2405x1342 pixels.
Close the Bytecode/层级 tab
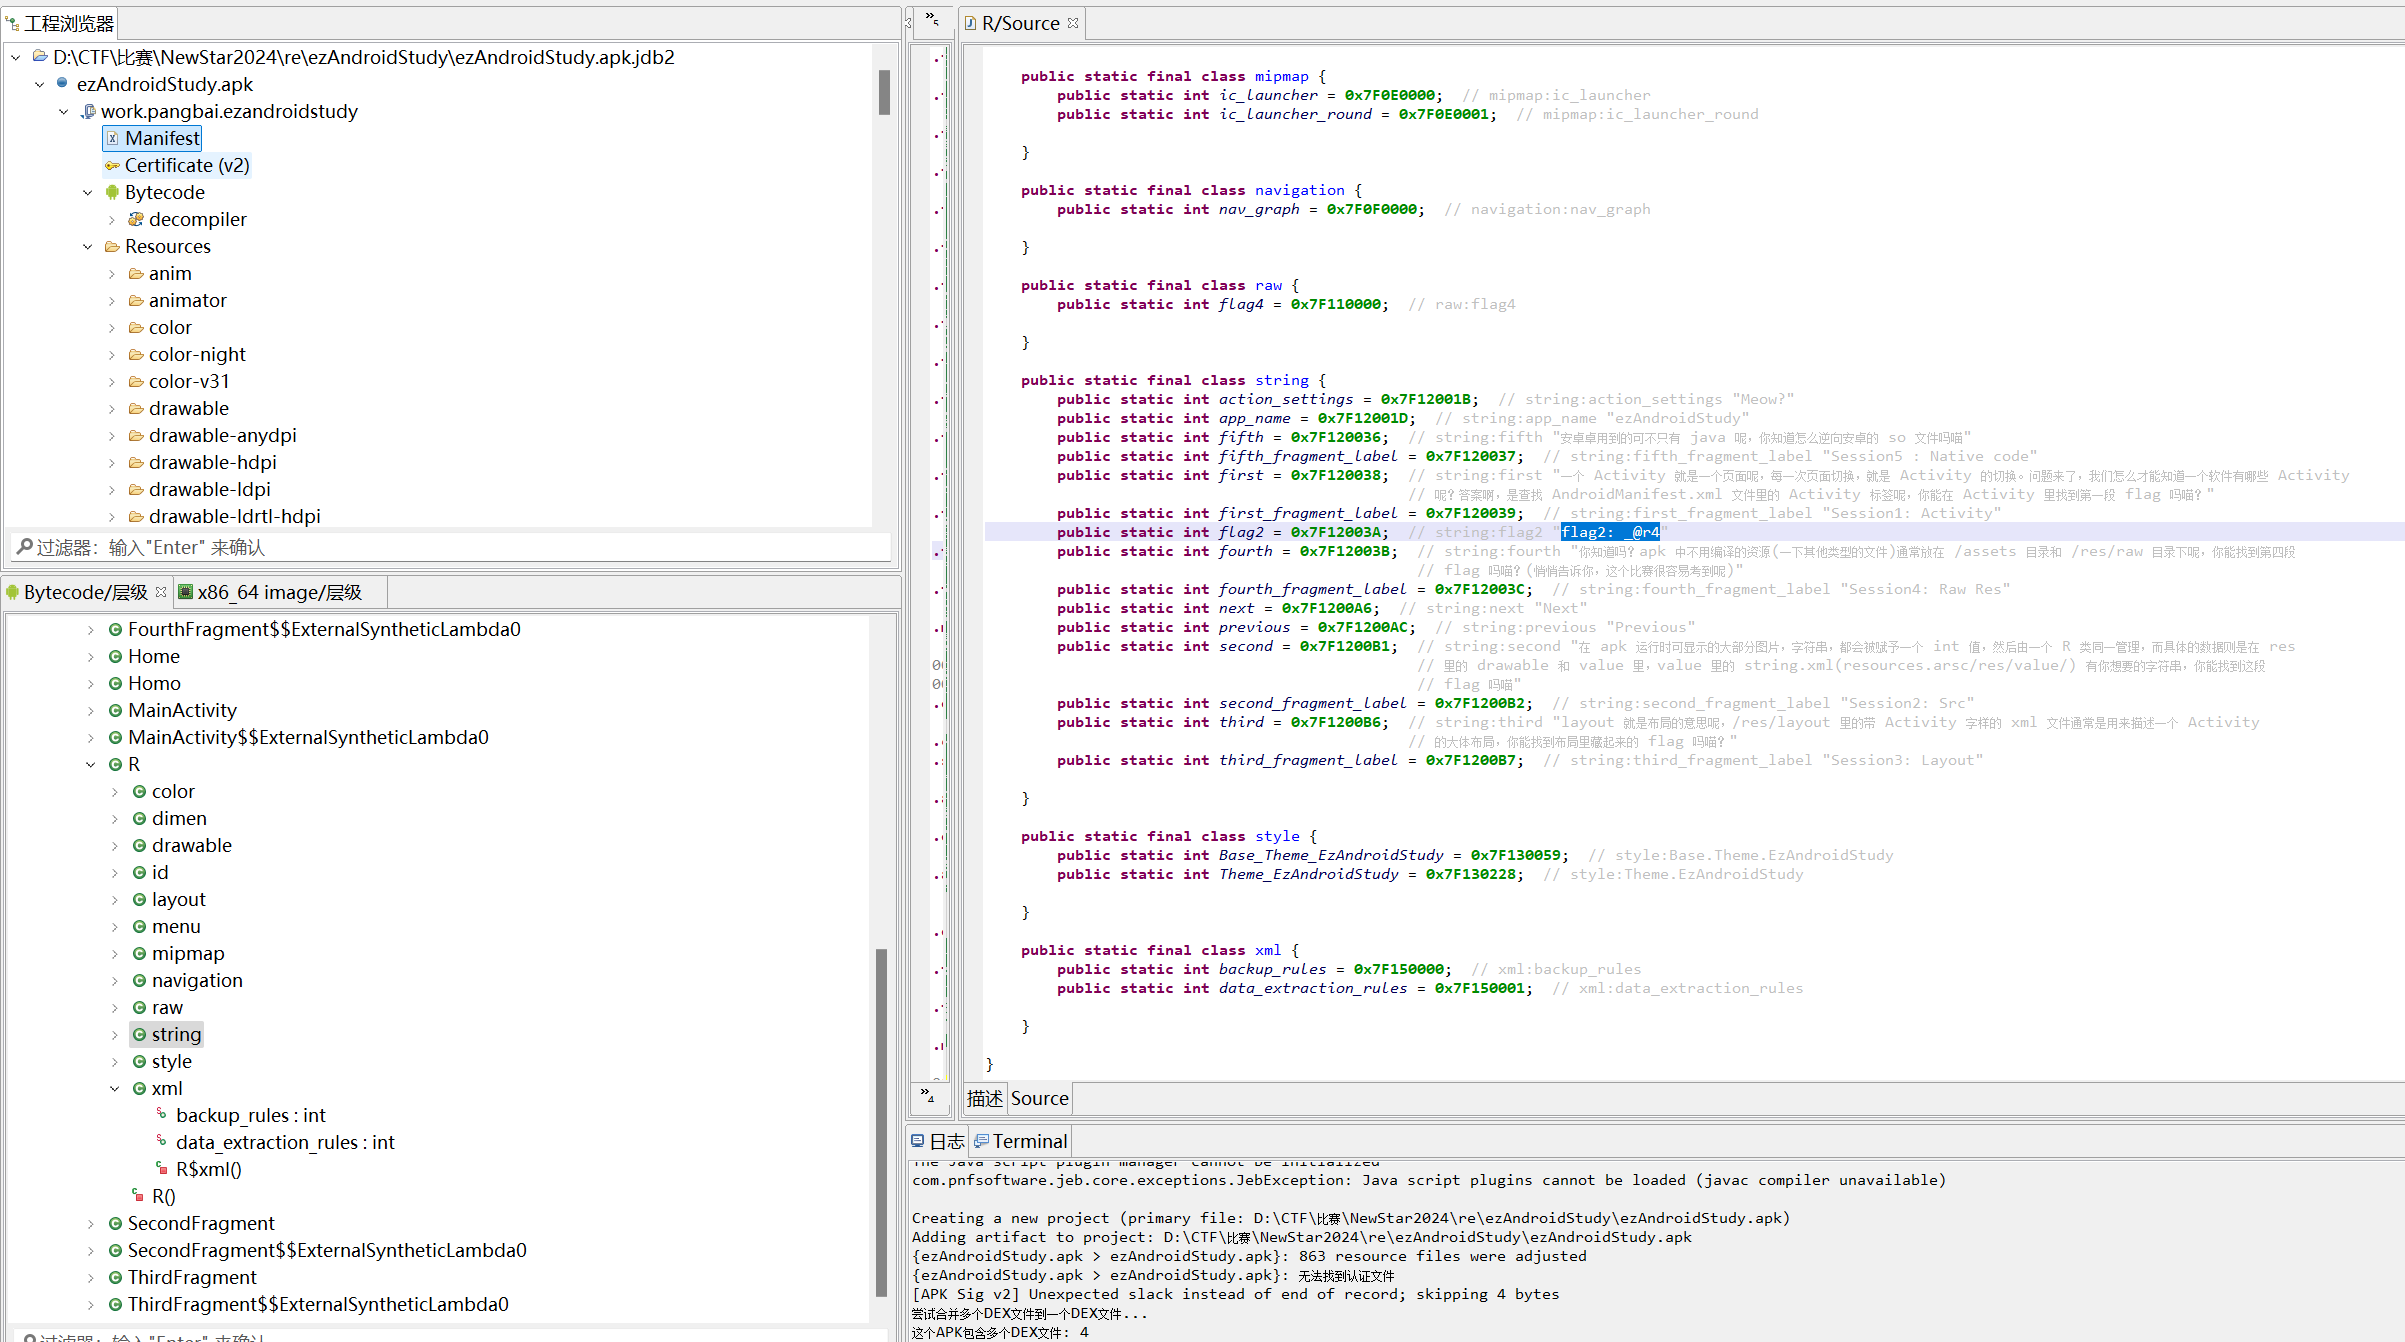[x=161, y=592]
